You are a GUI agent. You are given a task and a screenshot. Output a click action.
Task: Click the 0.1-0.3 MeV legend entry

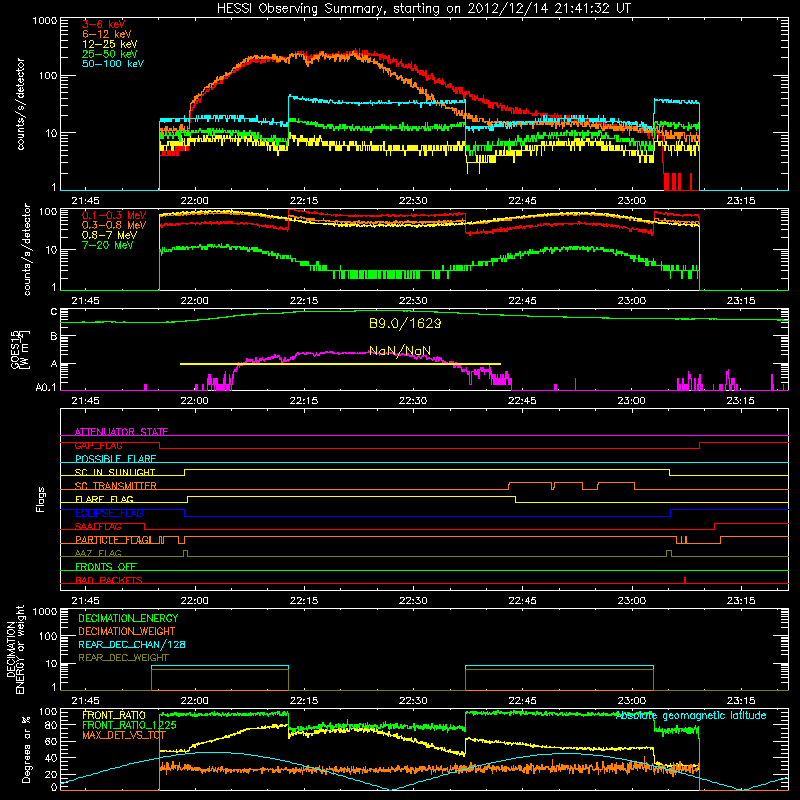pyautogui.click(x=114, y=215)
